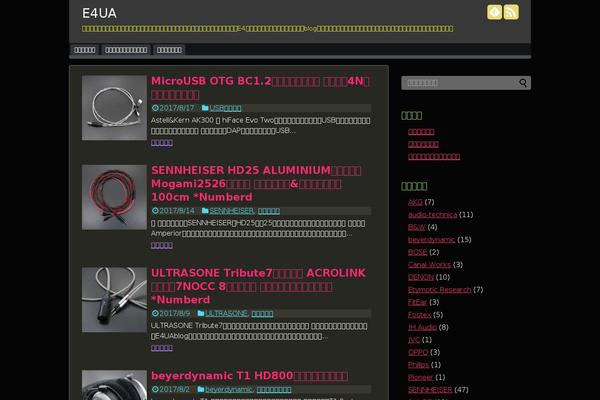Open the Fostex category

(x=419, y=315)
